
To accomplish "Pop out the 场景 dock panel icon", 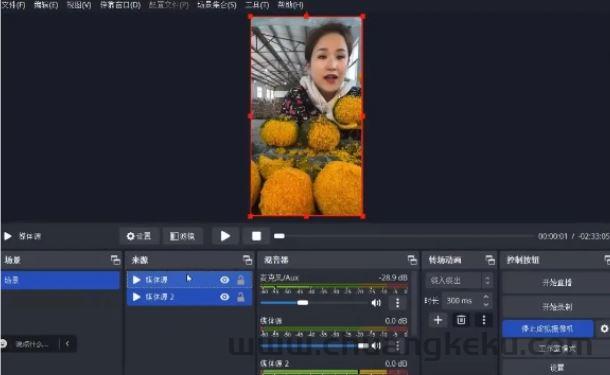I will [116, 260].
